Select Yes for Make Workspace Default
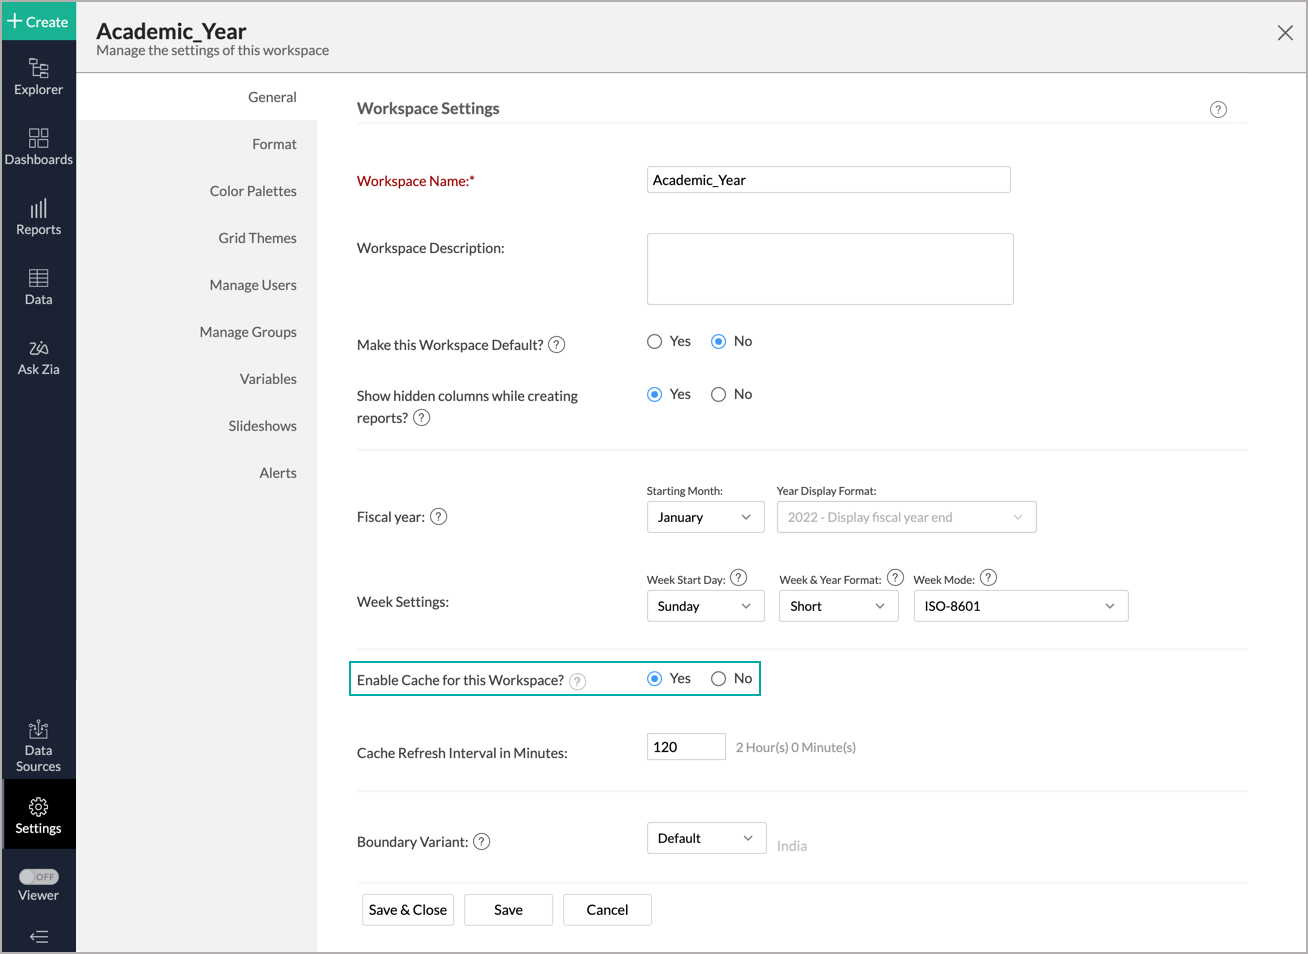 point(655,342)
